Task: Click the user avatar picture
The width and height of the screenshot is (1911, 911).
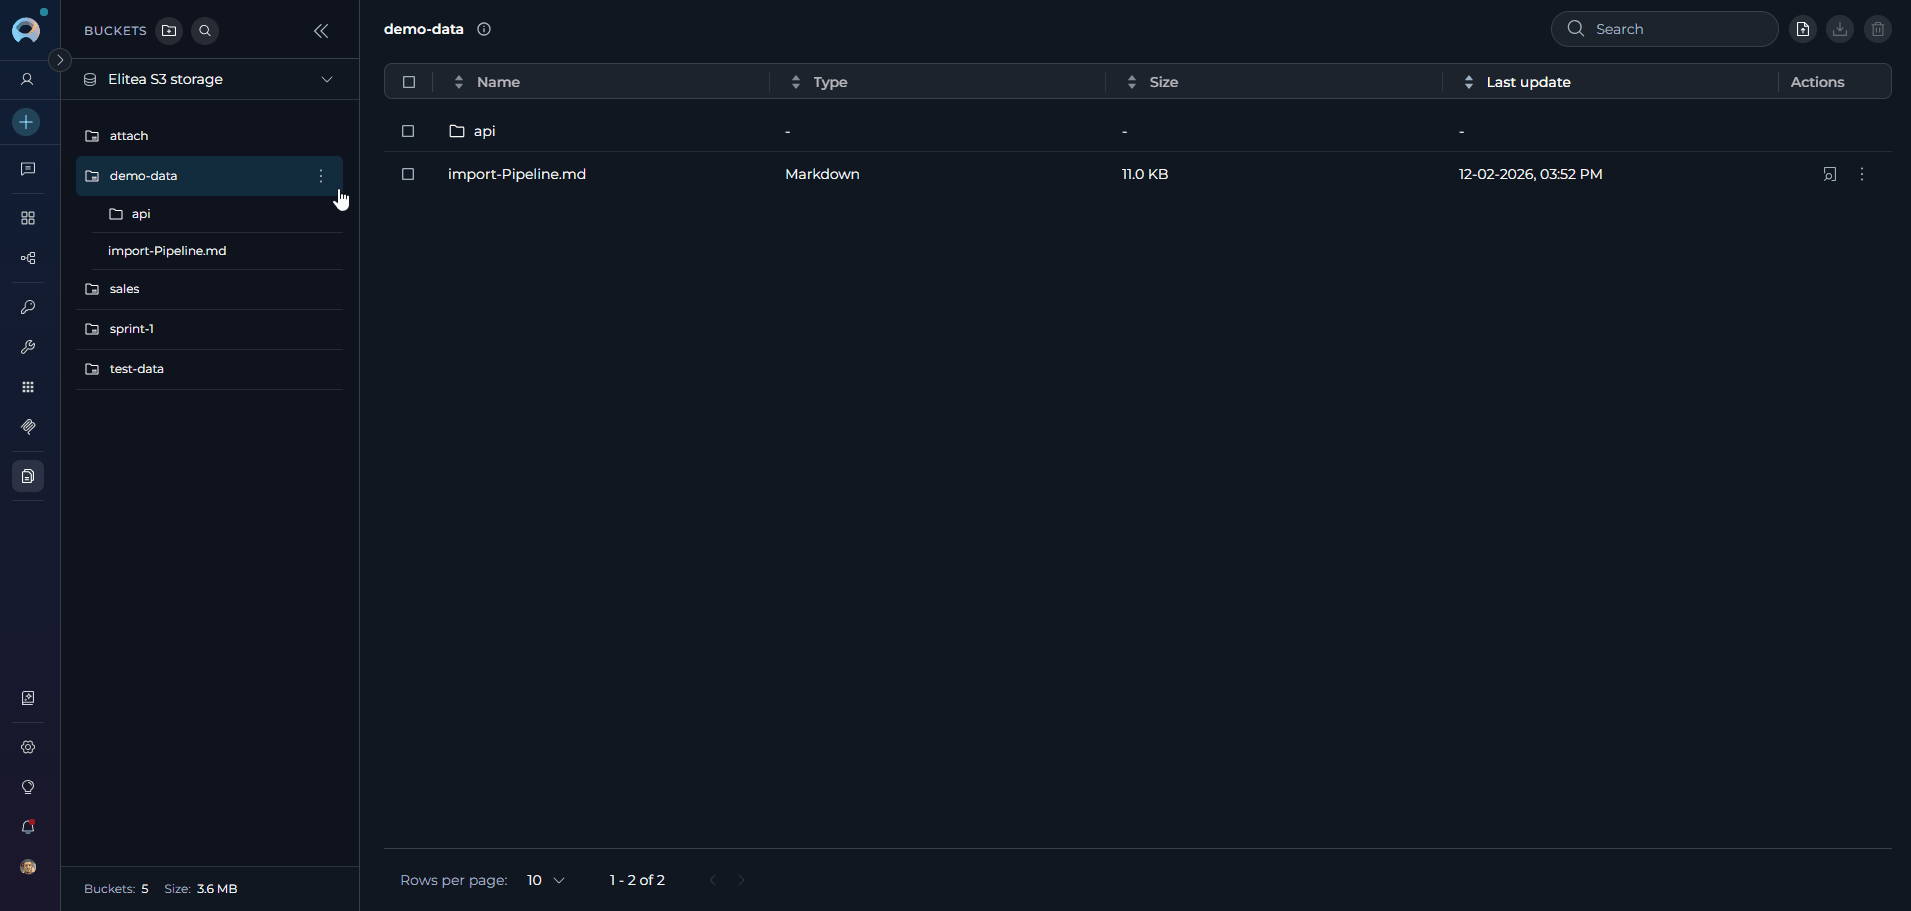Action: [28, 867]
